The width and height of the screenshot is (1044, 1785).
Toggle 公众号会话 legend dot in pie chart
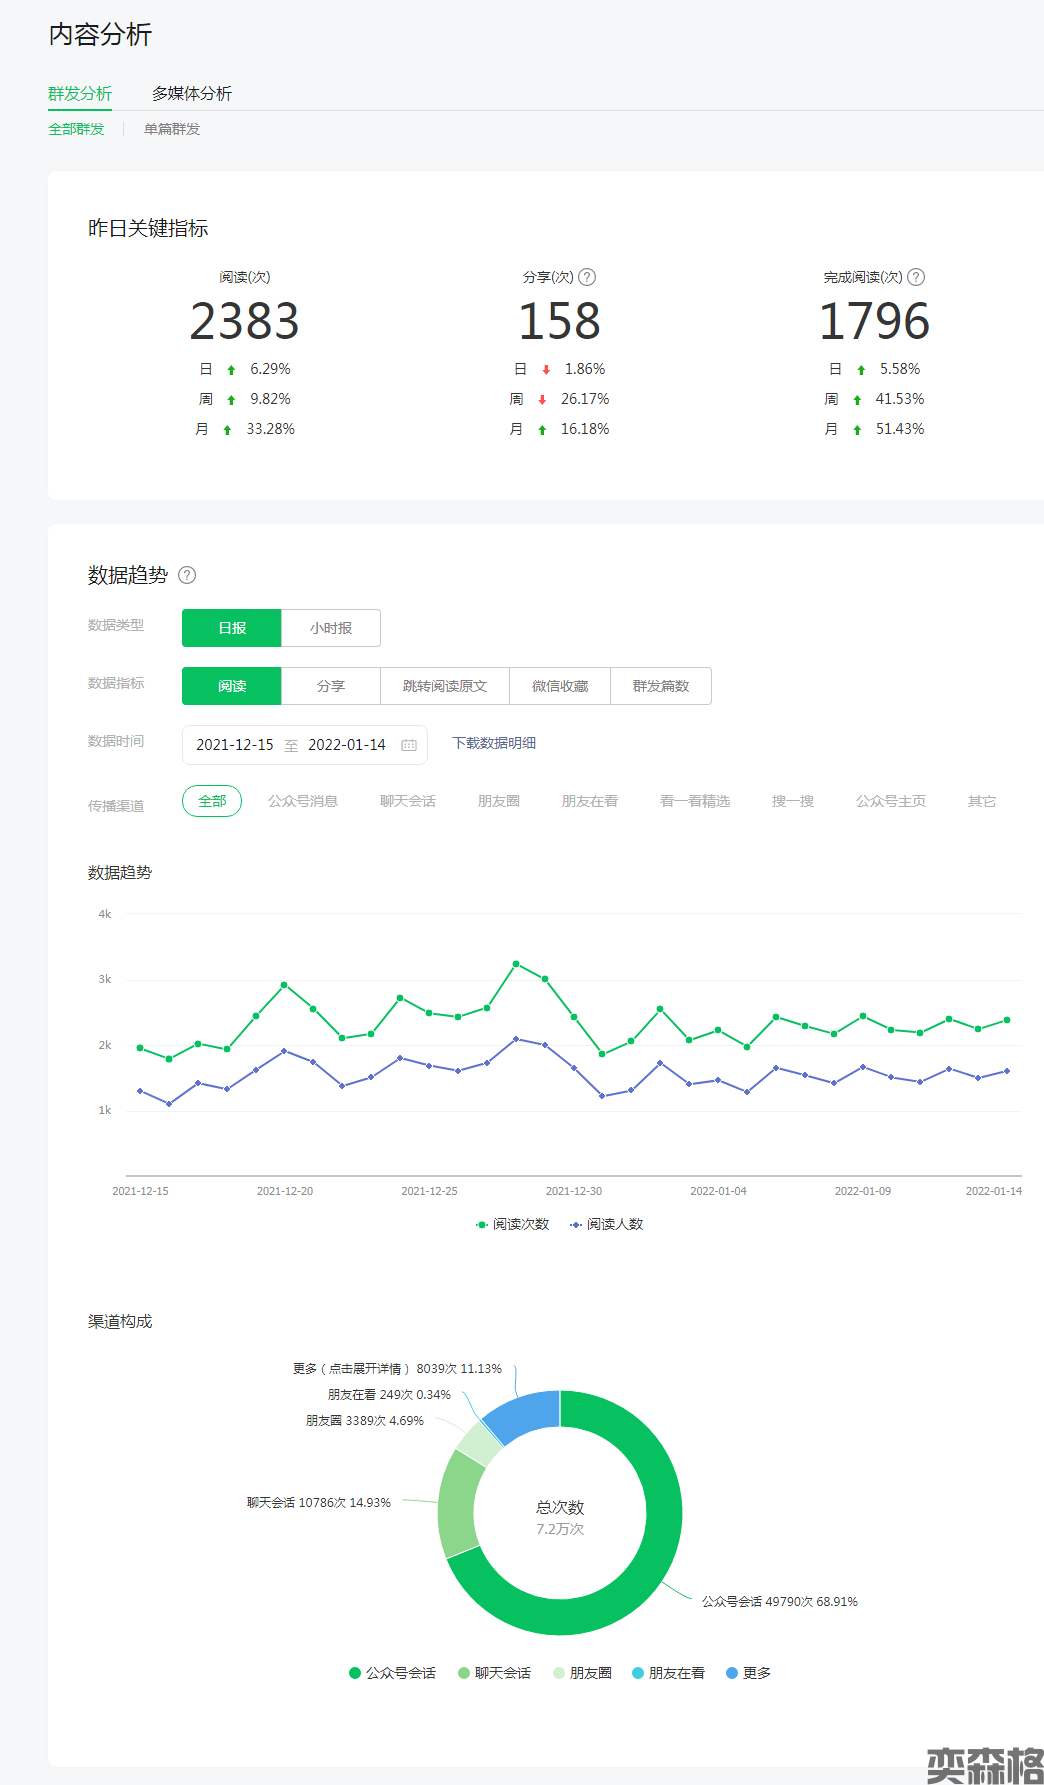tap(355, 1673)
